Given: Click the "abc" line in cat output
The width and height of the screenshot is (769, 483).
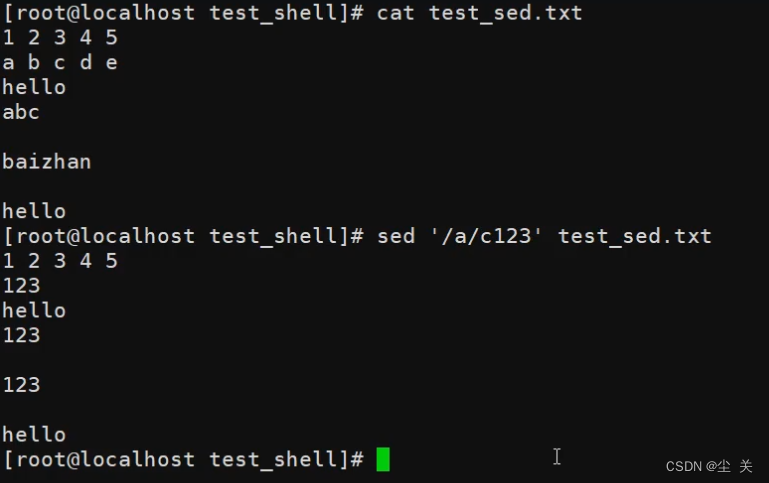Looking at the screenshot, I should coord(21,112).
